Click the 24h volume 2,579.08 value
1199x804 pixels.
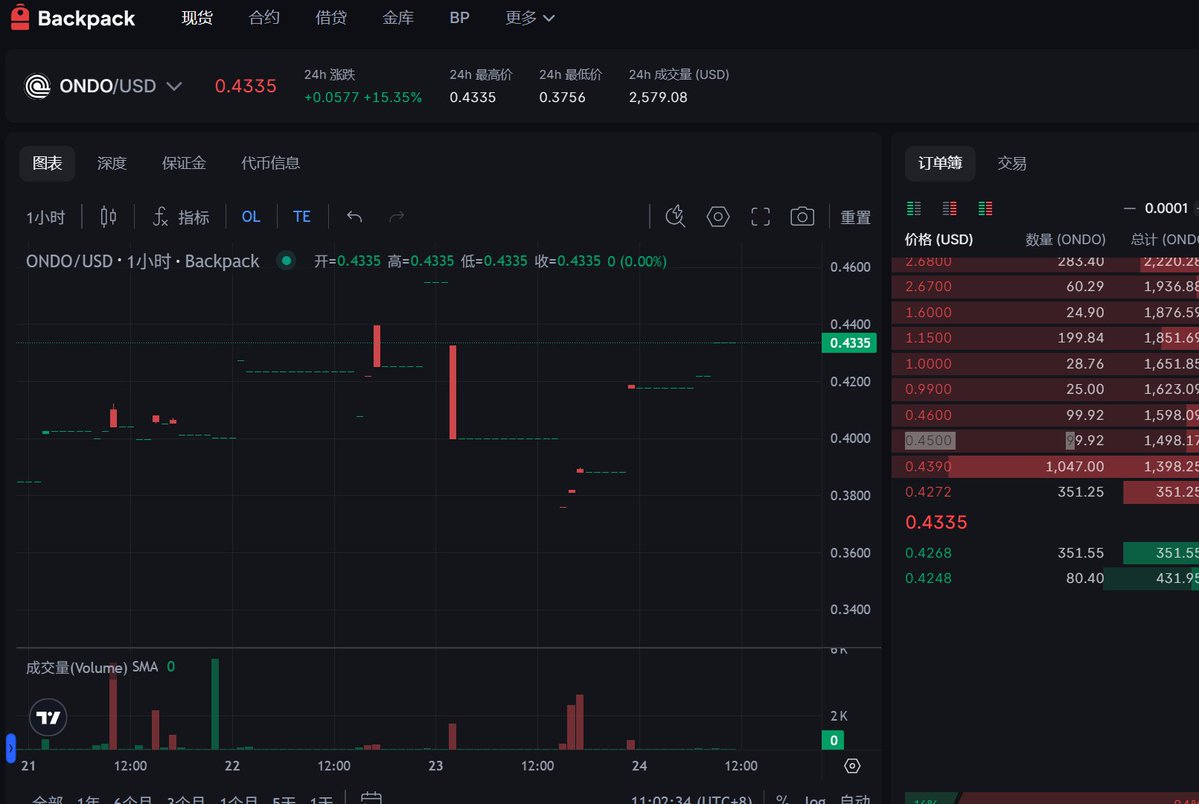click(x=658, y=97)
